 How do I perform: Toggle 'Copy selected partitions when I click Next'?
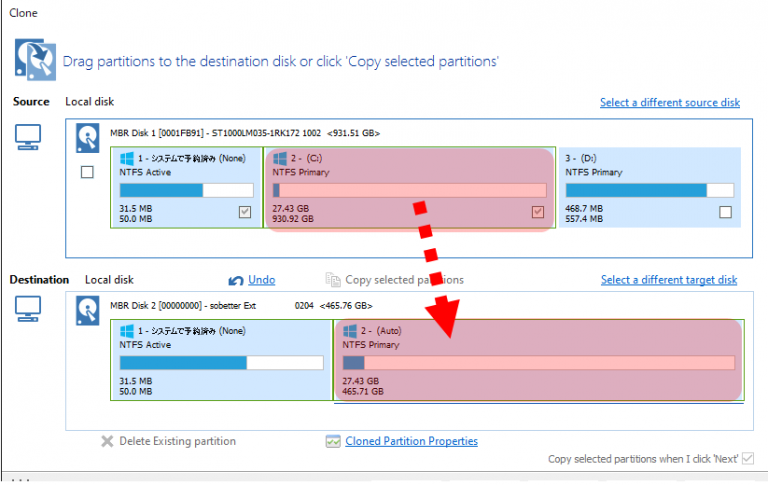point(749,459)
